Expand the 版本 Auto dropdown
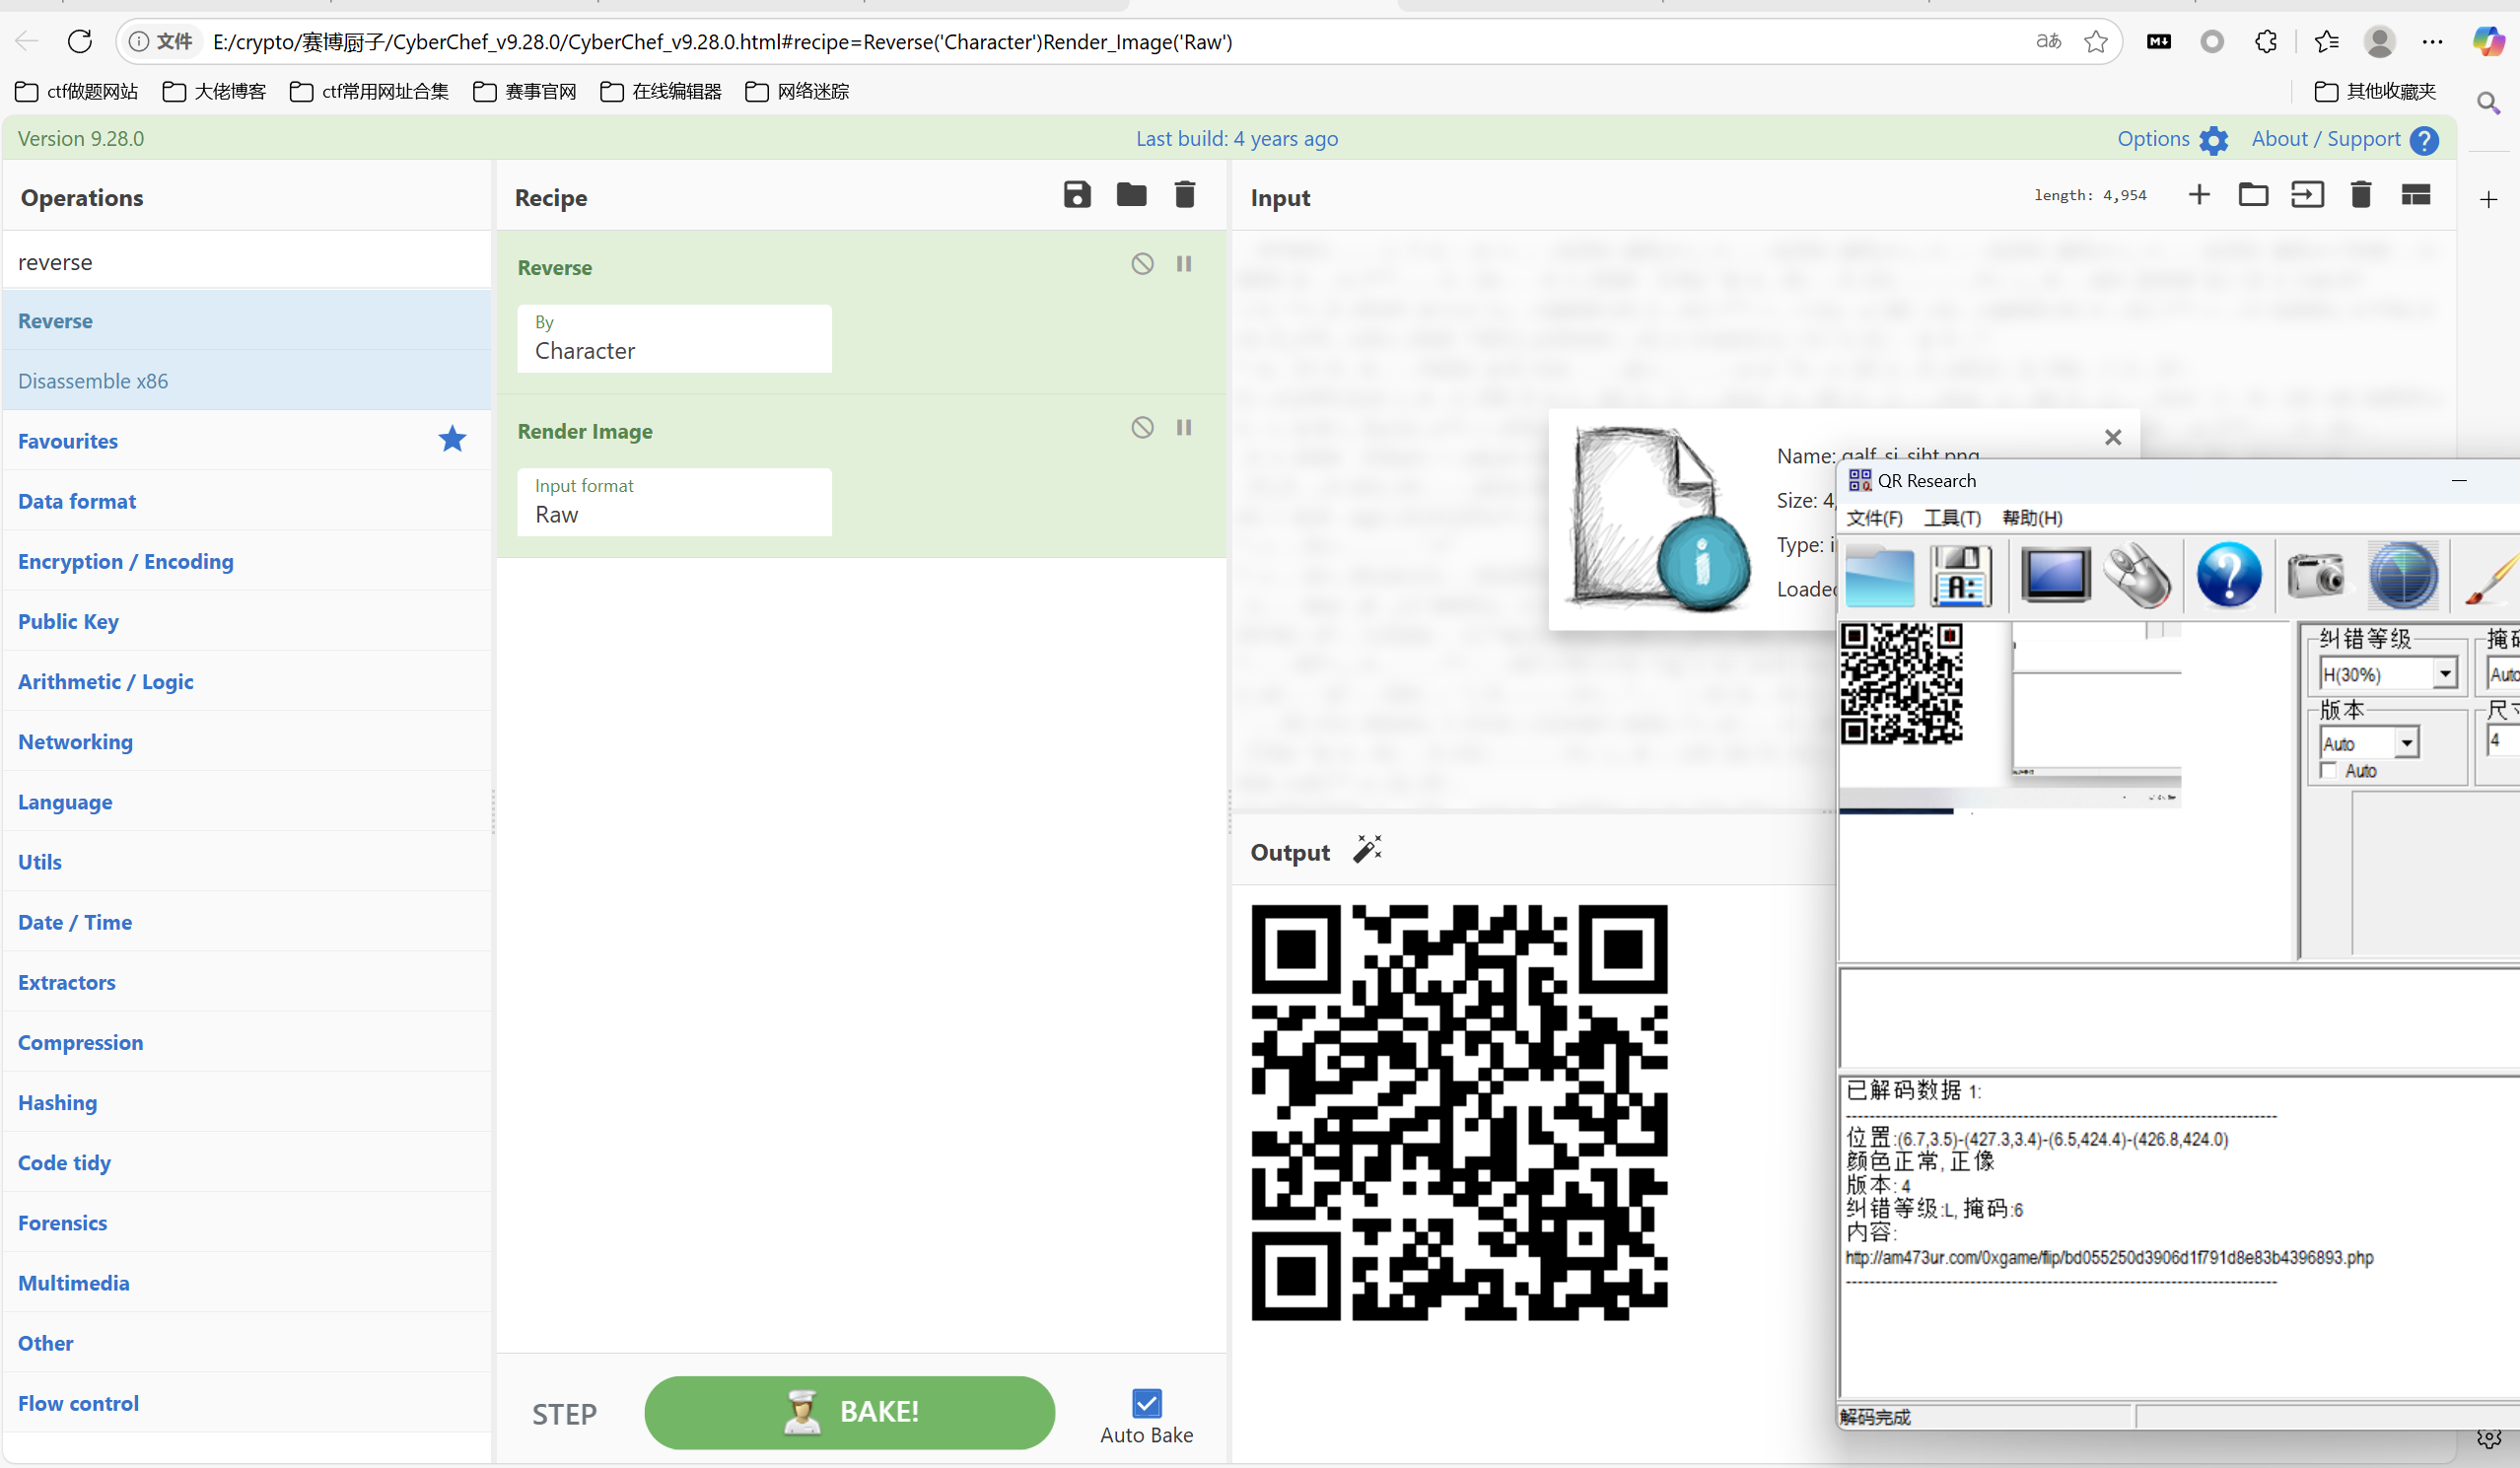 [2406, 743]
